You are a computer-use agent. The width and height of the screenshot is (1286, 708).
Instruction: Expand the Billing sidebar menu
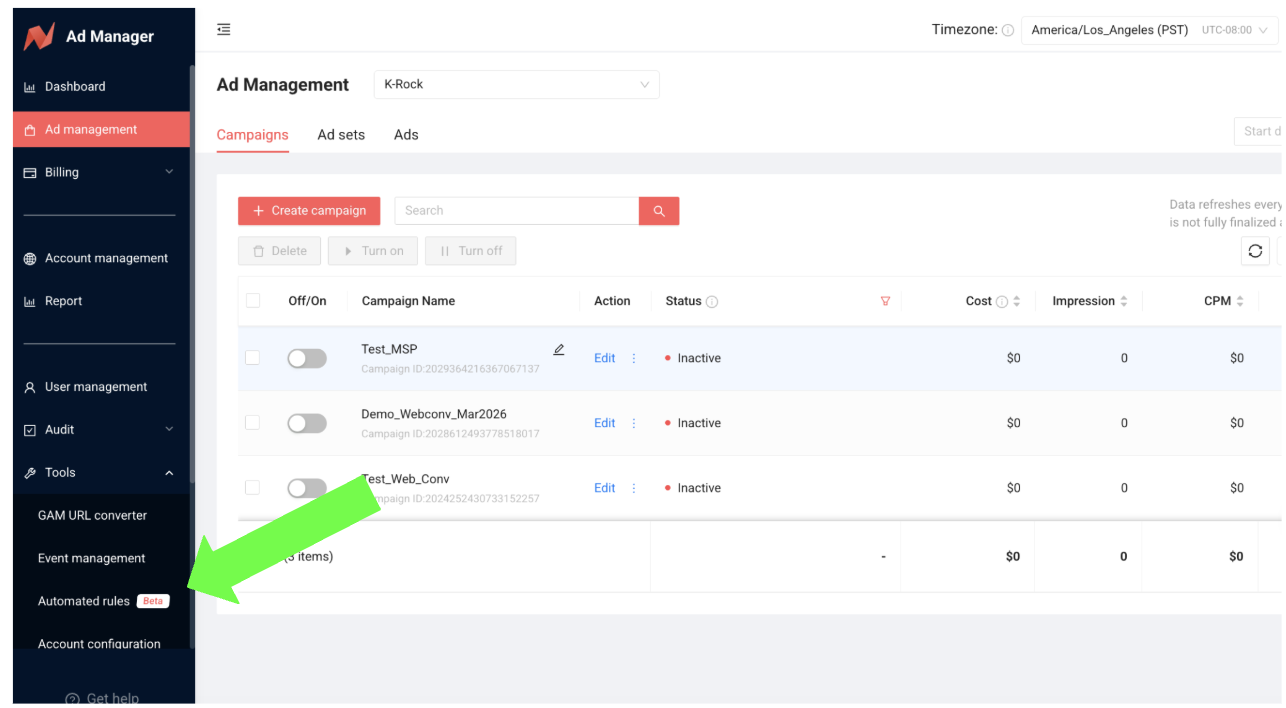point(100,172)
